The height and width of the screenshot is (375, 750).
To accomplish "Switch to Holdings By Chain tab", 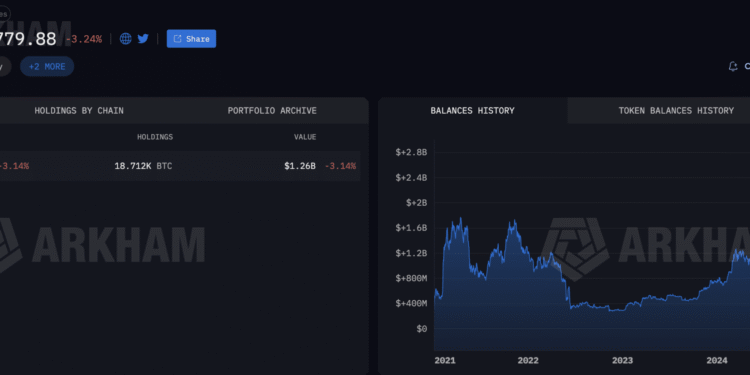I will tap(79, 110).
